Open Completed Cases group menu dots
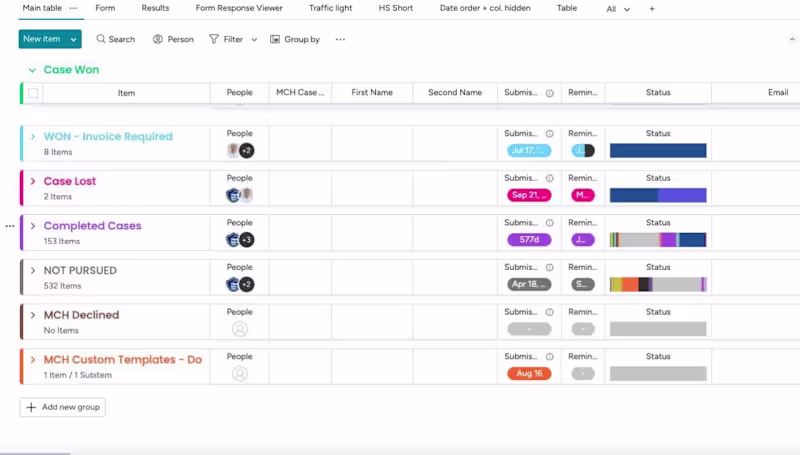 click(10, 226)
